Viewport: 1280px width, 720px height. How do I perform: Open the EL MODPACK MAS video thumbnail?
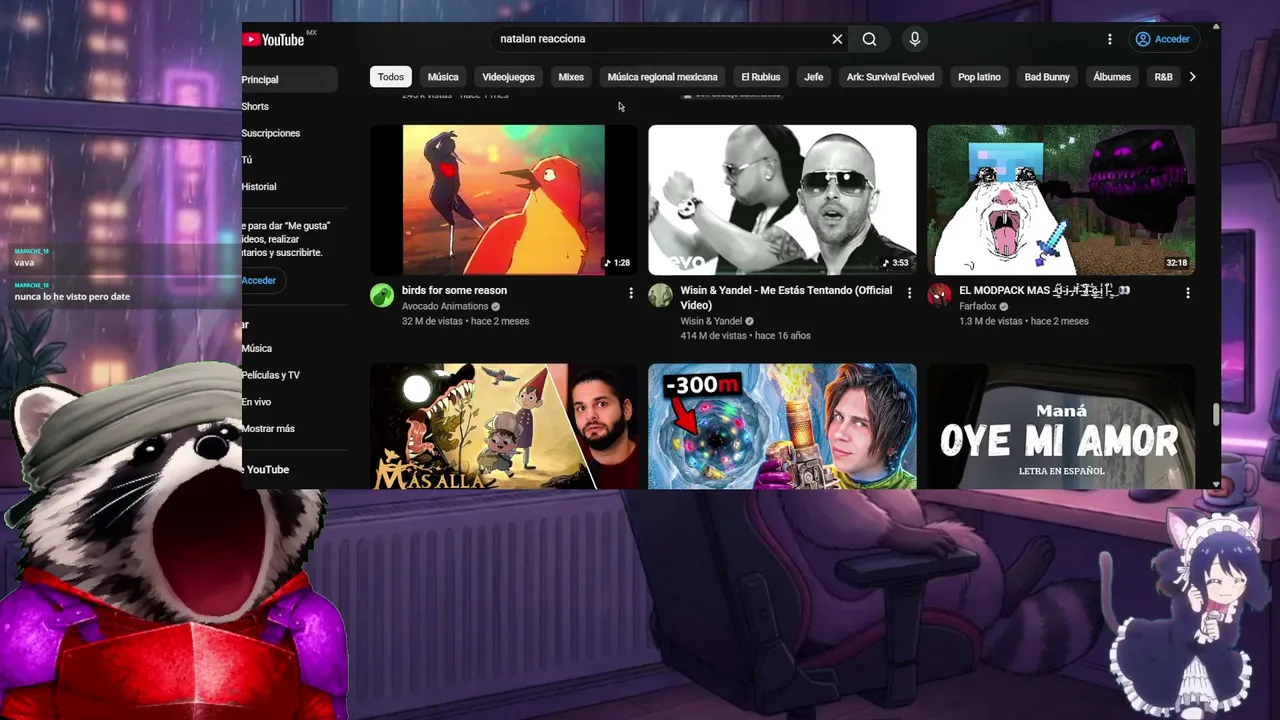[1061, 200]
